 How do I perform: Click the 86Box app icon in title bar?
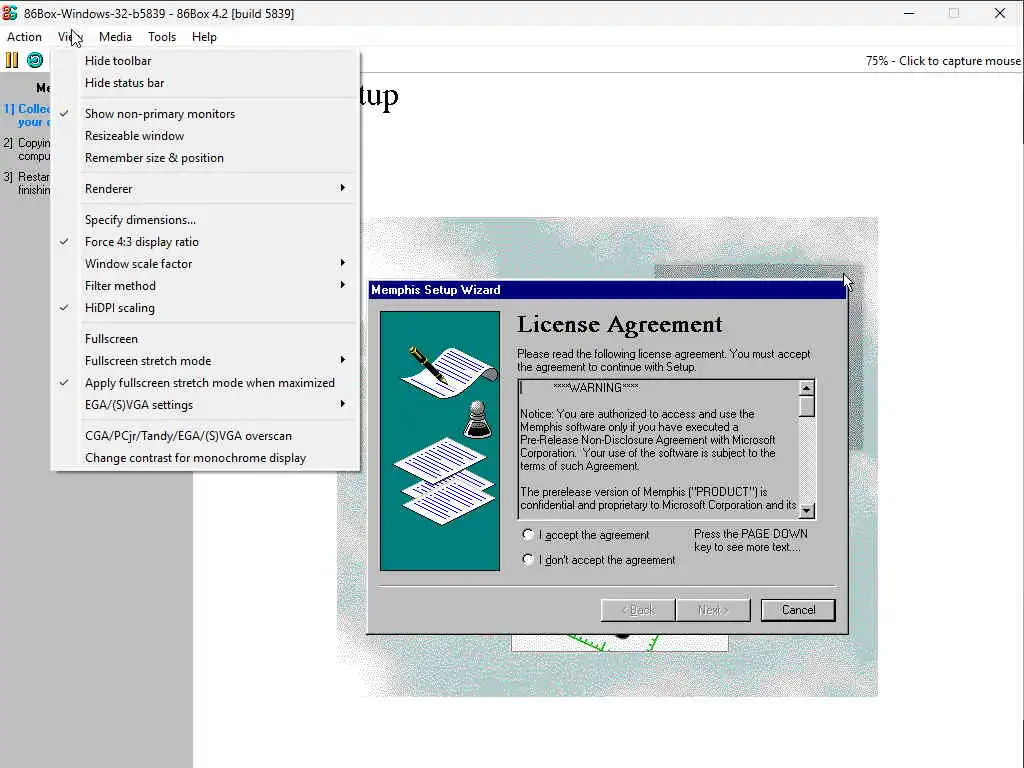pyautogui.click(x=10, y=12)
